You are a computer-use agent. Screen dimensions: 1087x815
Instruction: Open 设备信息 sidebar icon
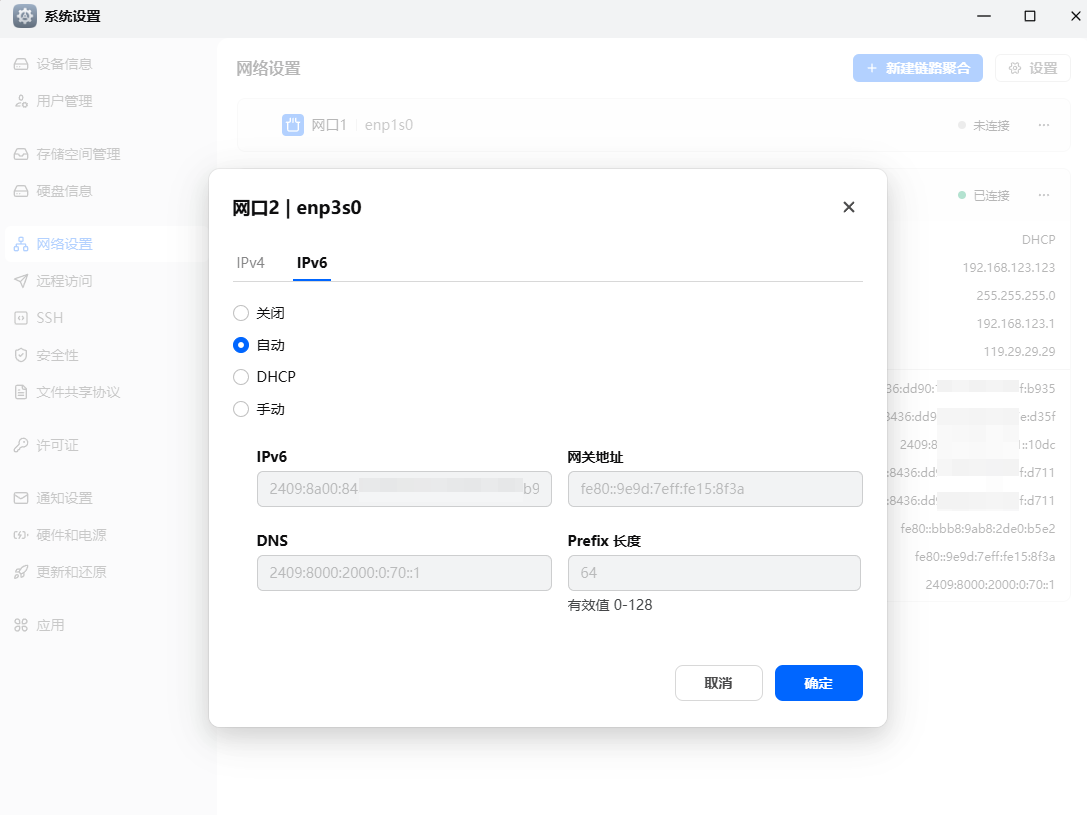coord(21,64)
